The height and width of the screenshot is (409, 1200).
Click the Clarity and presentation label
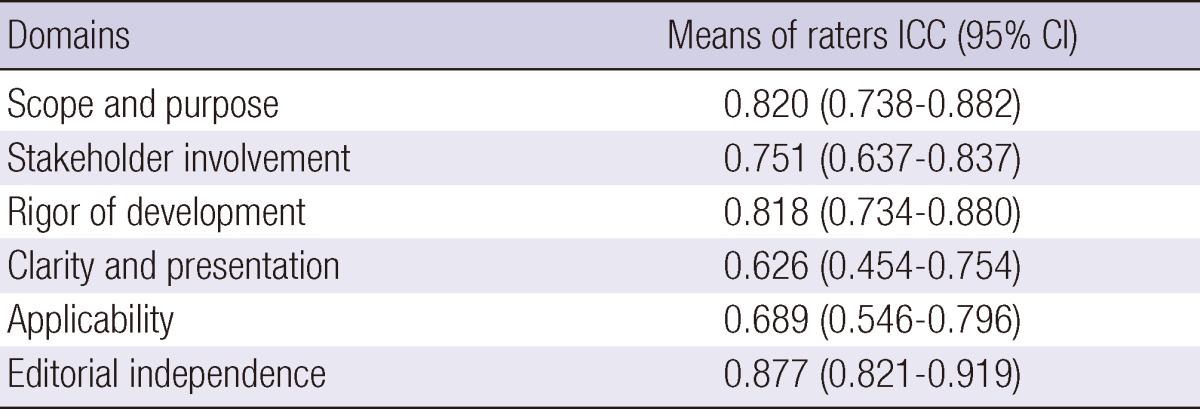(x=174, y=266)
